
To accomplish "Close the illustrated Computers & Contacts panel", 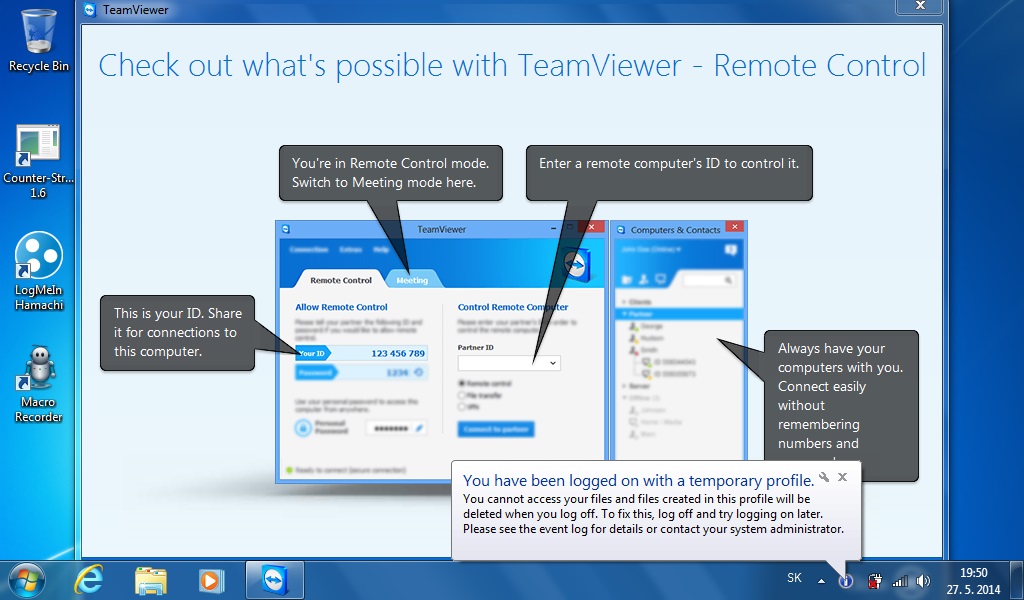I will click(735, 227).
